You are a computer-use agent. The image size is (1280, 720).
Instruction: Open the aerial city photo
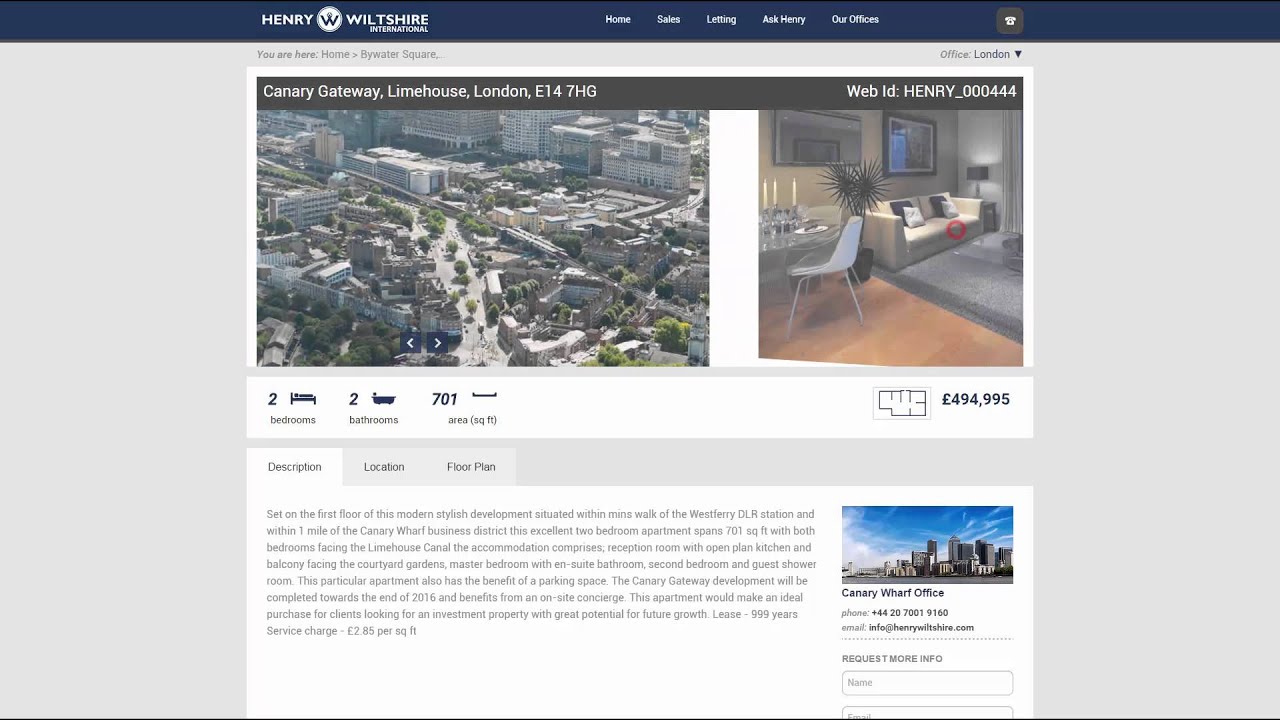coord(483,238)
